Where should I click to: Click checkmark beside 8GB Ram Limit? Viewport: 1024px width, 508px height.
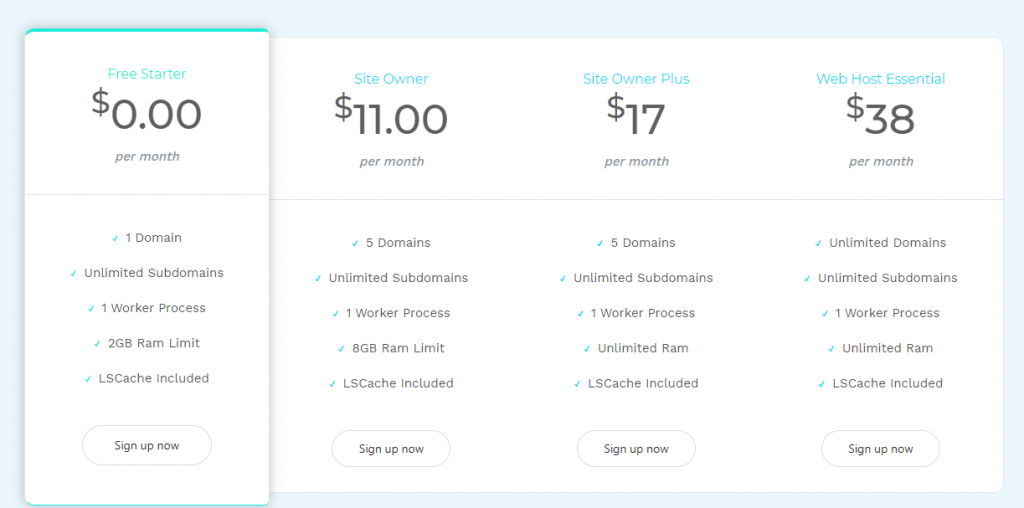pyautogui.click(x=342, y=349)
